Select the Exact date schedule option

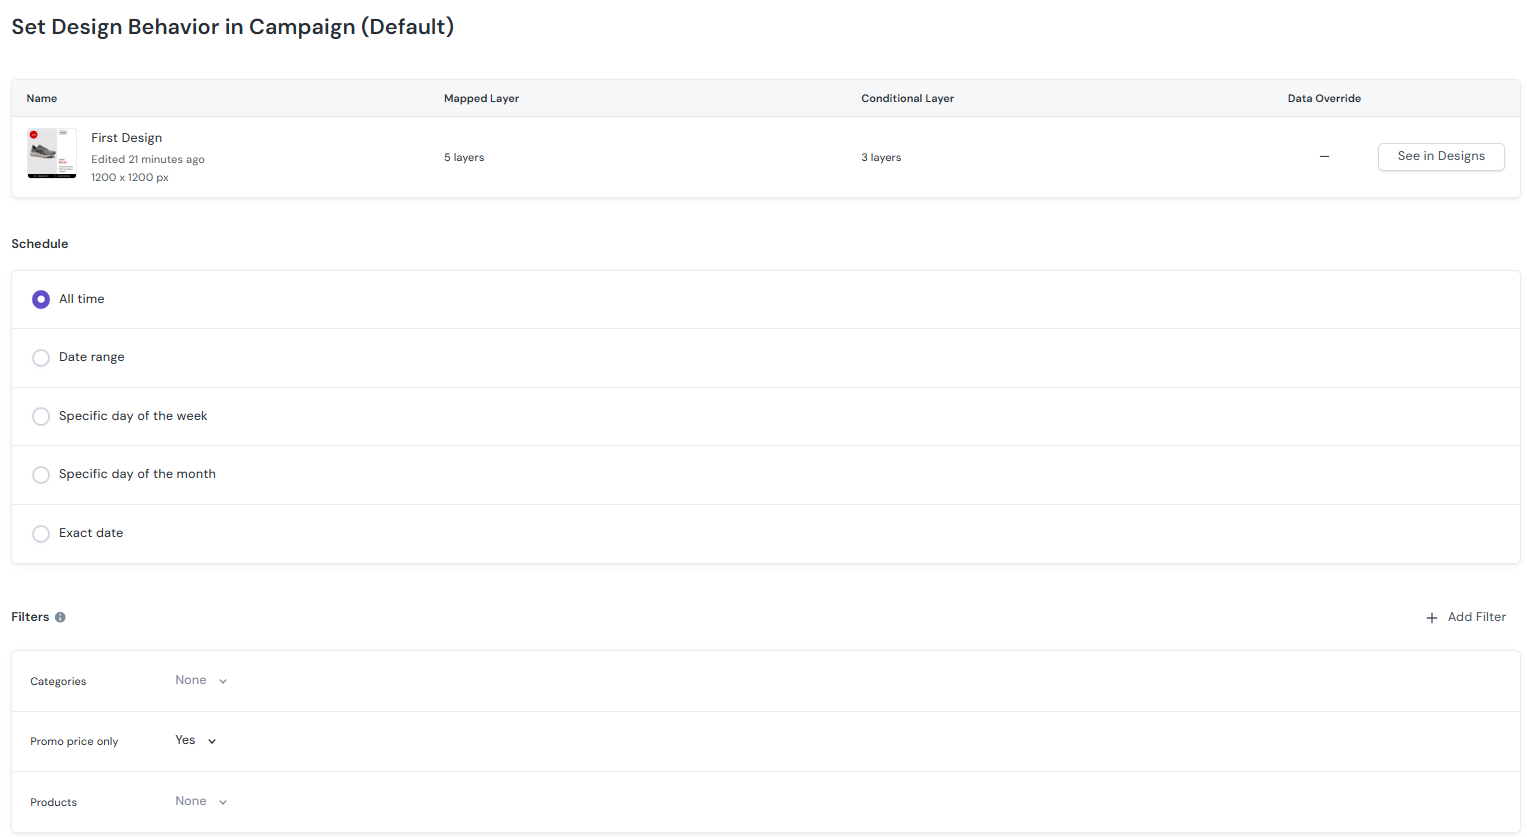[41, 534]
